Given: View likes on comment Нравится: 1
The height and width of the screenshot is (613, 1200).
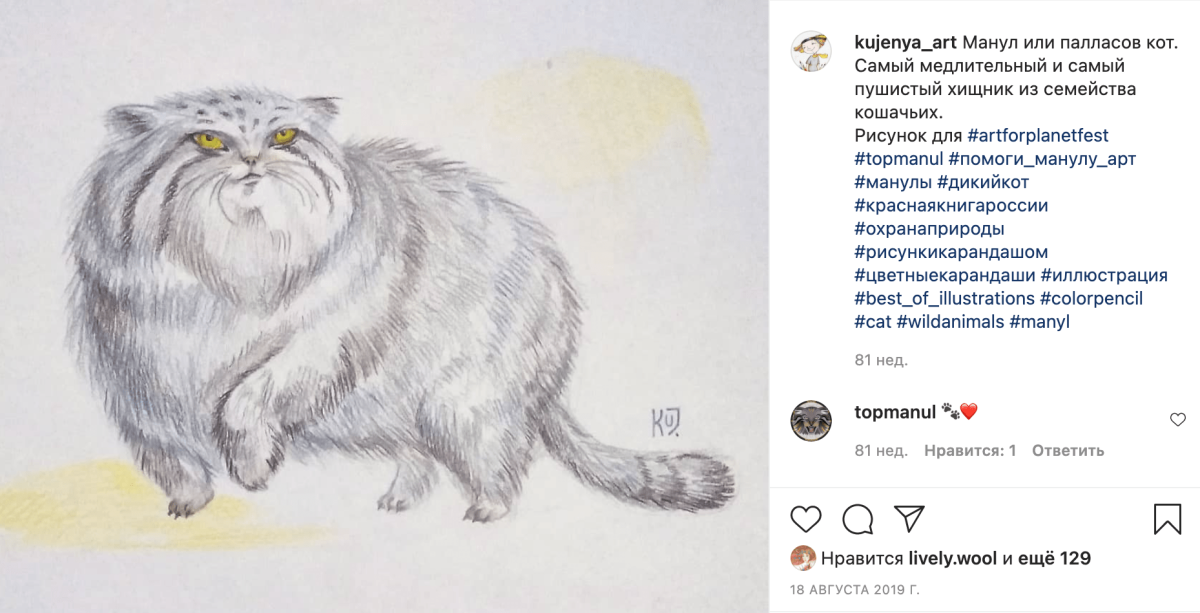Looking at the screenshot, I should [x=970, y=451].
